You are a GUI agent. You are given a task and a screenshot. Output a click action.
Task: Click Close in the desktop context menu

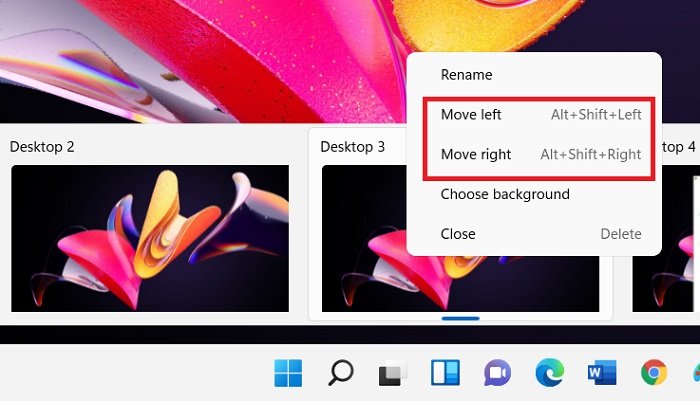(x=534, y=234)
